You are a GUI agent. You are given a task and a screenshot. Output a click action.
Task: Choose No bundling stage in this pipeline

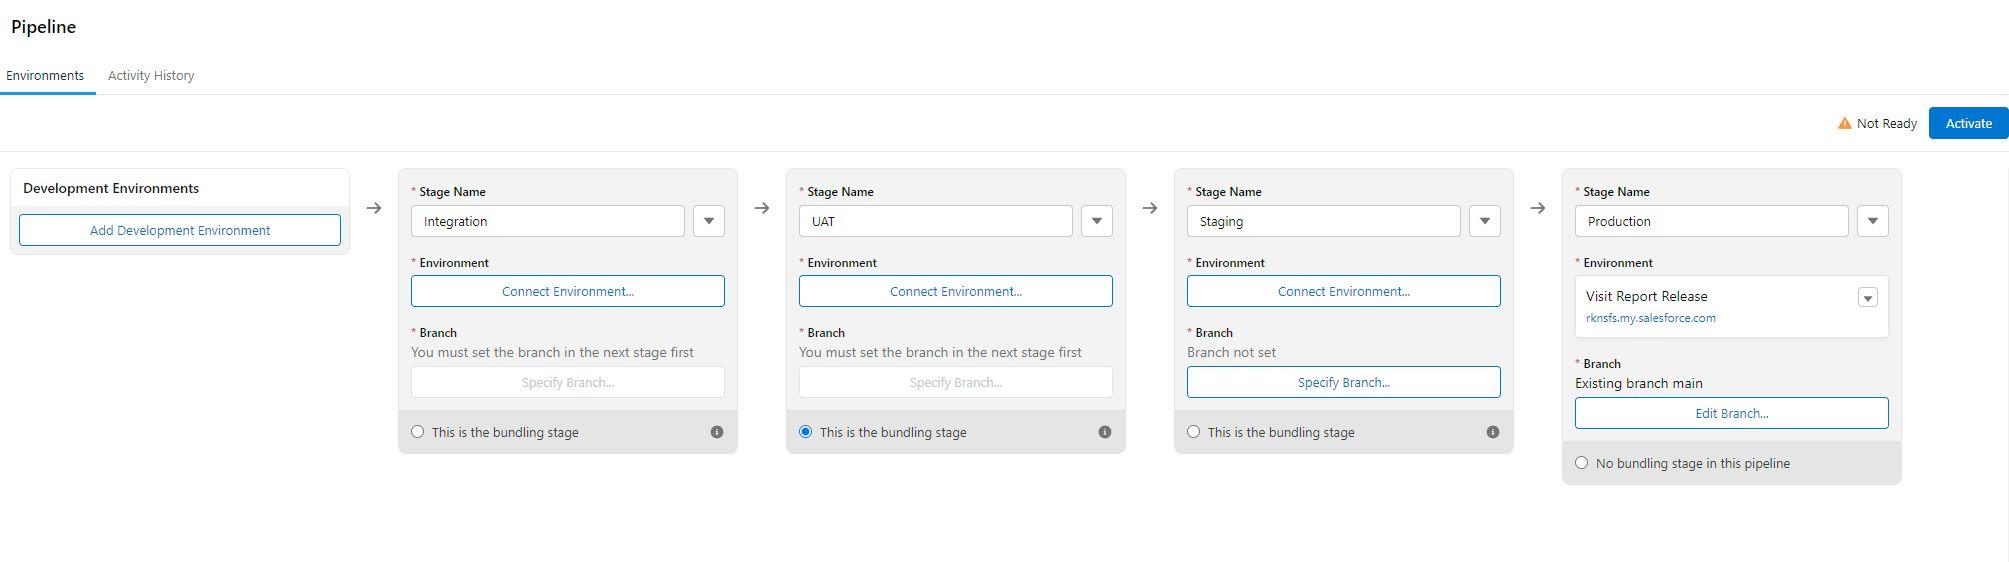1582,463
